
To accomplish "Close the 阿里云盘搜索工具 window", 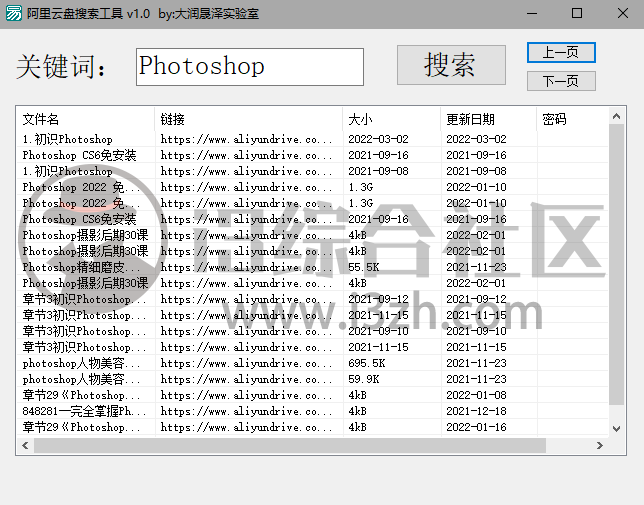I will 623,14.
